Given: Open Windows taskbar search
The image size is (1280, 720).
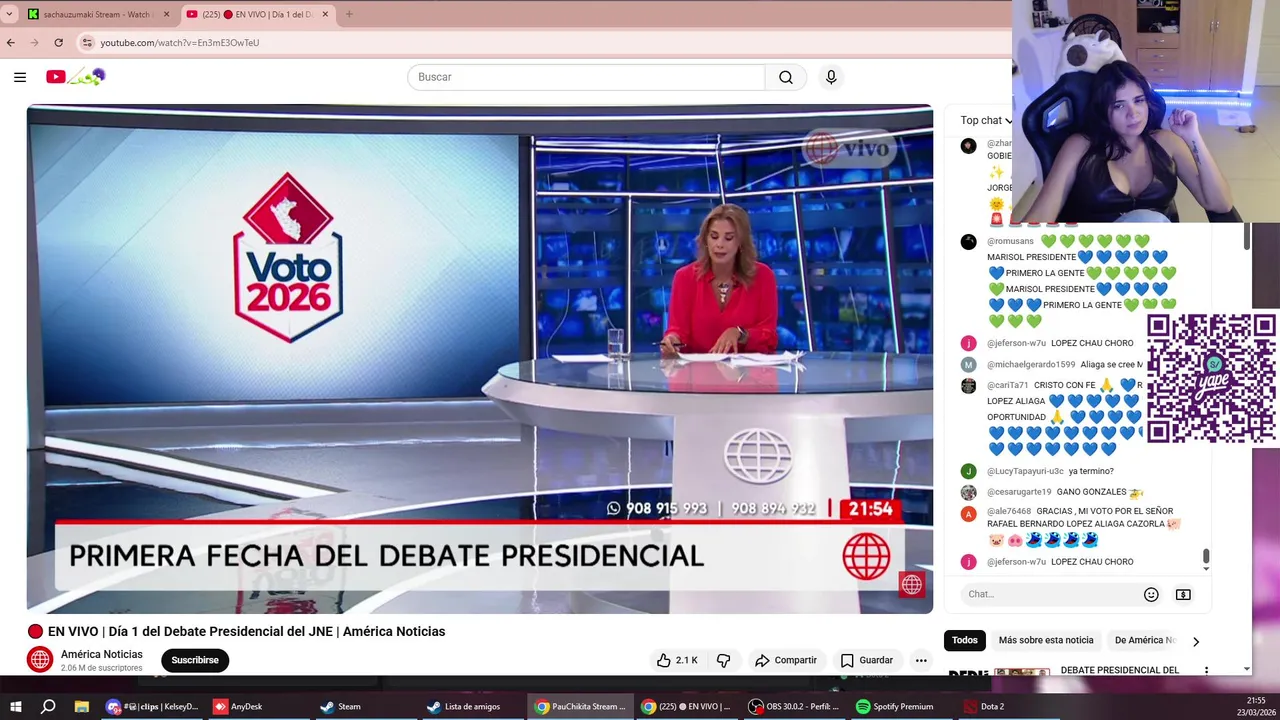Looking at the screenshot, I should [x=48, y=706].
